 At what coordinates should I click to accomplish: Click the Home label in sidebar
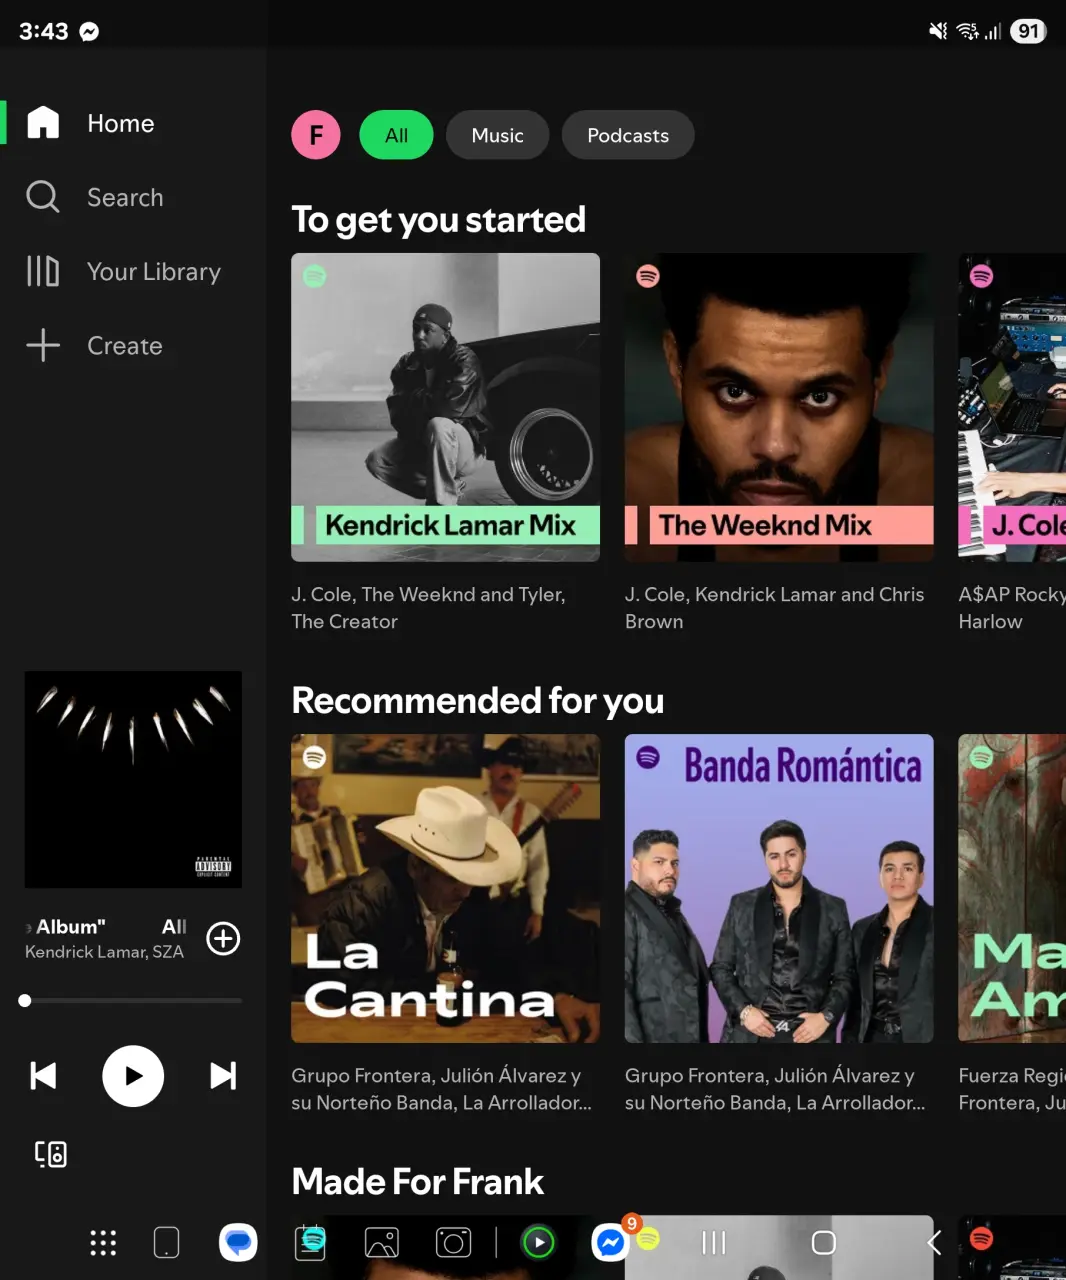point(121,123)
